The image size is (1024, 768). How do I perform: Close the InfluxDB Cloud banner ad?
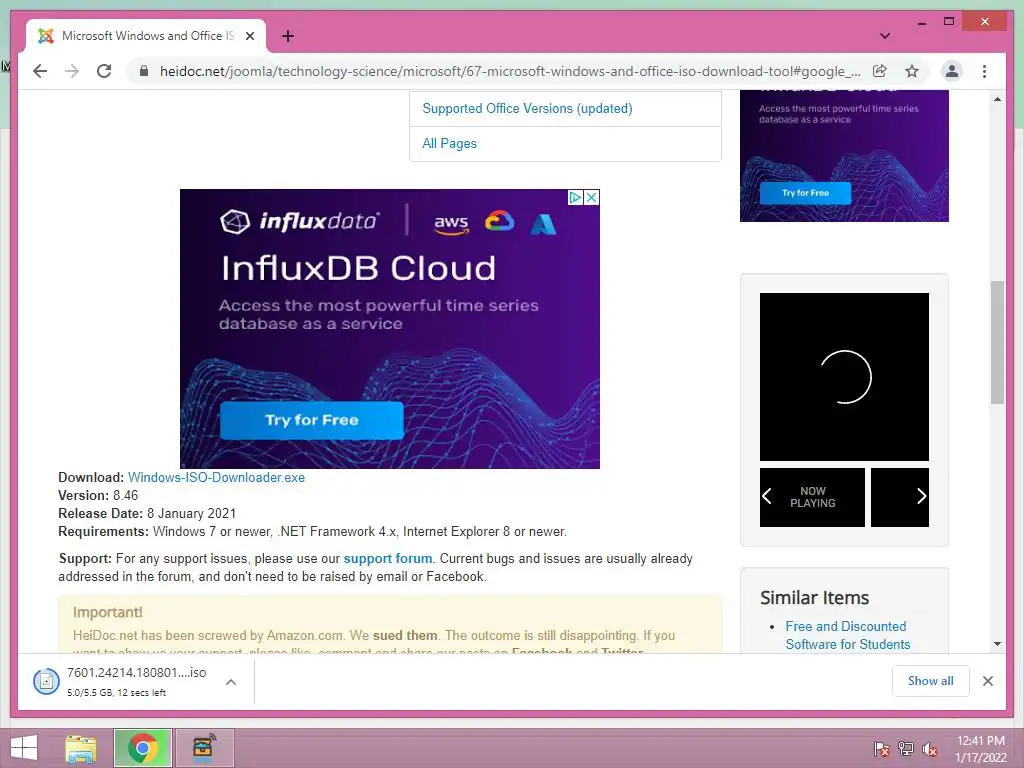(x=591, y=197)
